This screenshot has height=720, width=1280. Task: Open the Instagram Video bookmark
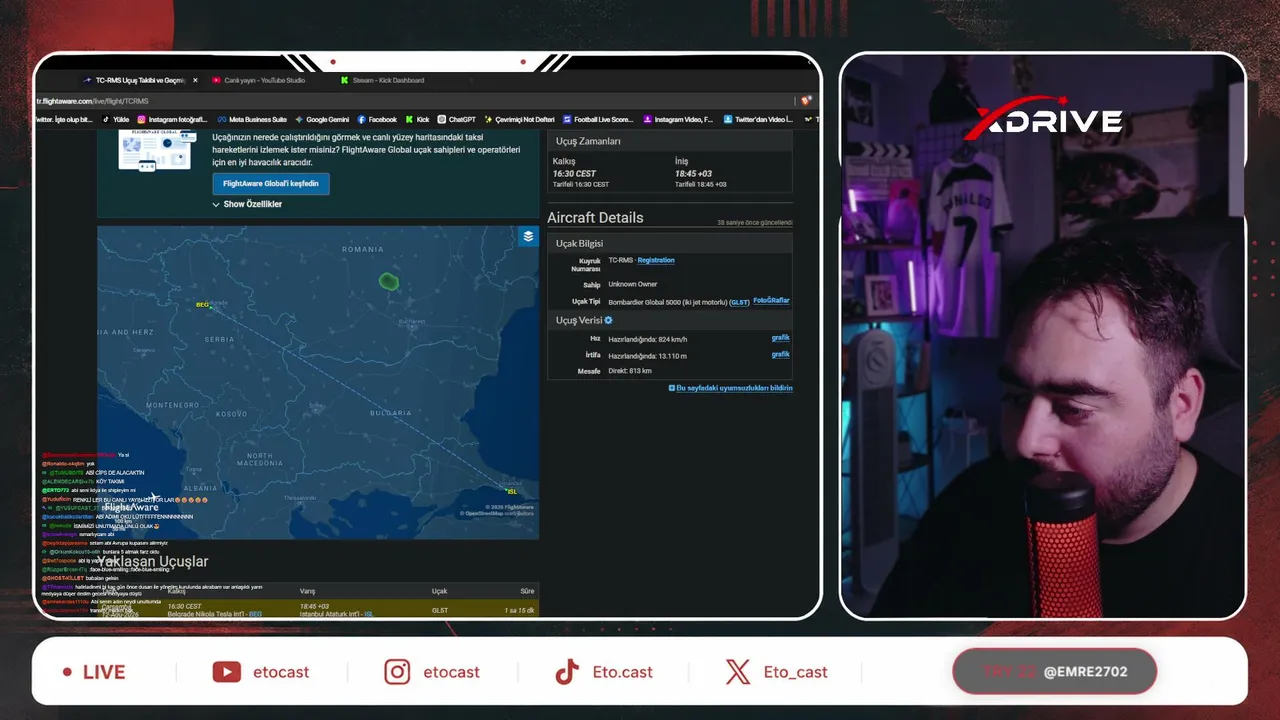click(x=678, y=120)
